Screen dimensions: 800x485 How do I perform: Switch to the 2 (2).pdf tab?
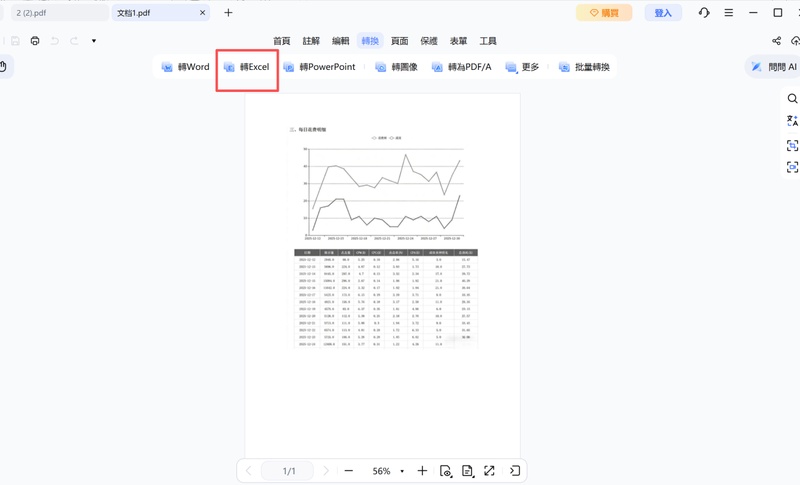[x=59, y=13]
